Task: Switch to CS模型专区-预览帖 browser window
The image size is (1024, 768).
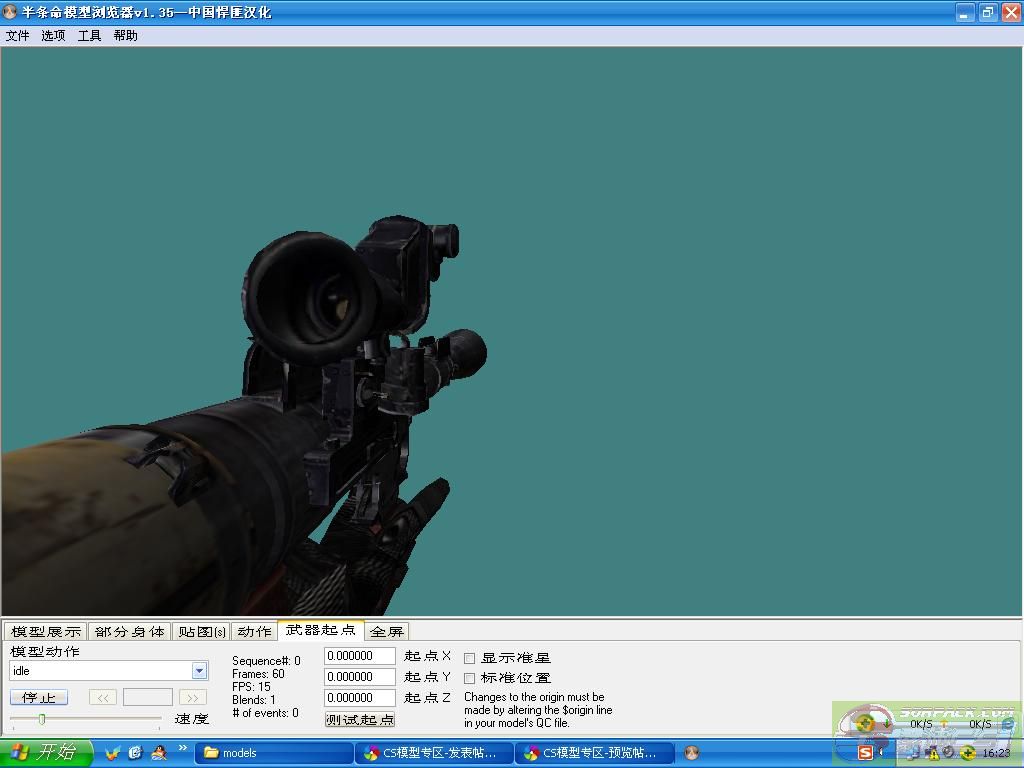Action: pyautogui.click(x=594, y=753)
